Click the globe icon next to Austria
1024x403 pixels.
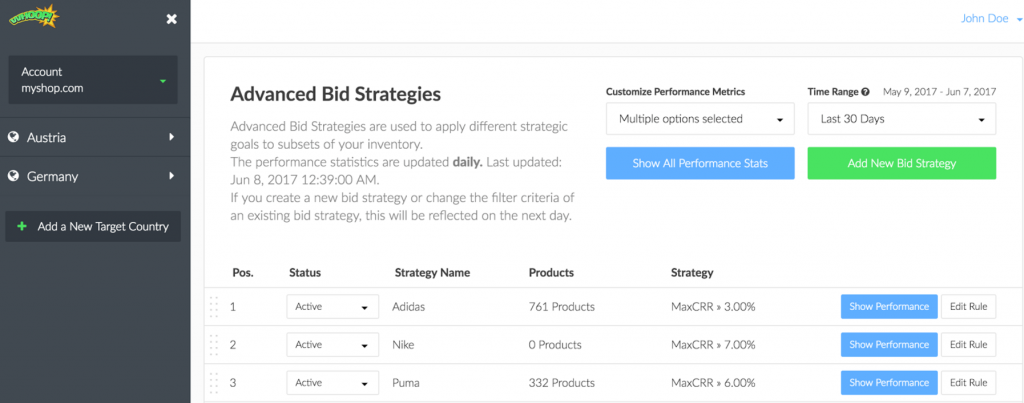pos(12,137)
